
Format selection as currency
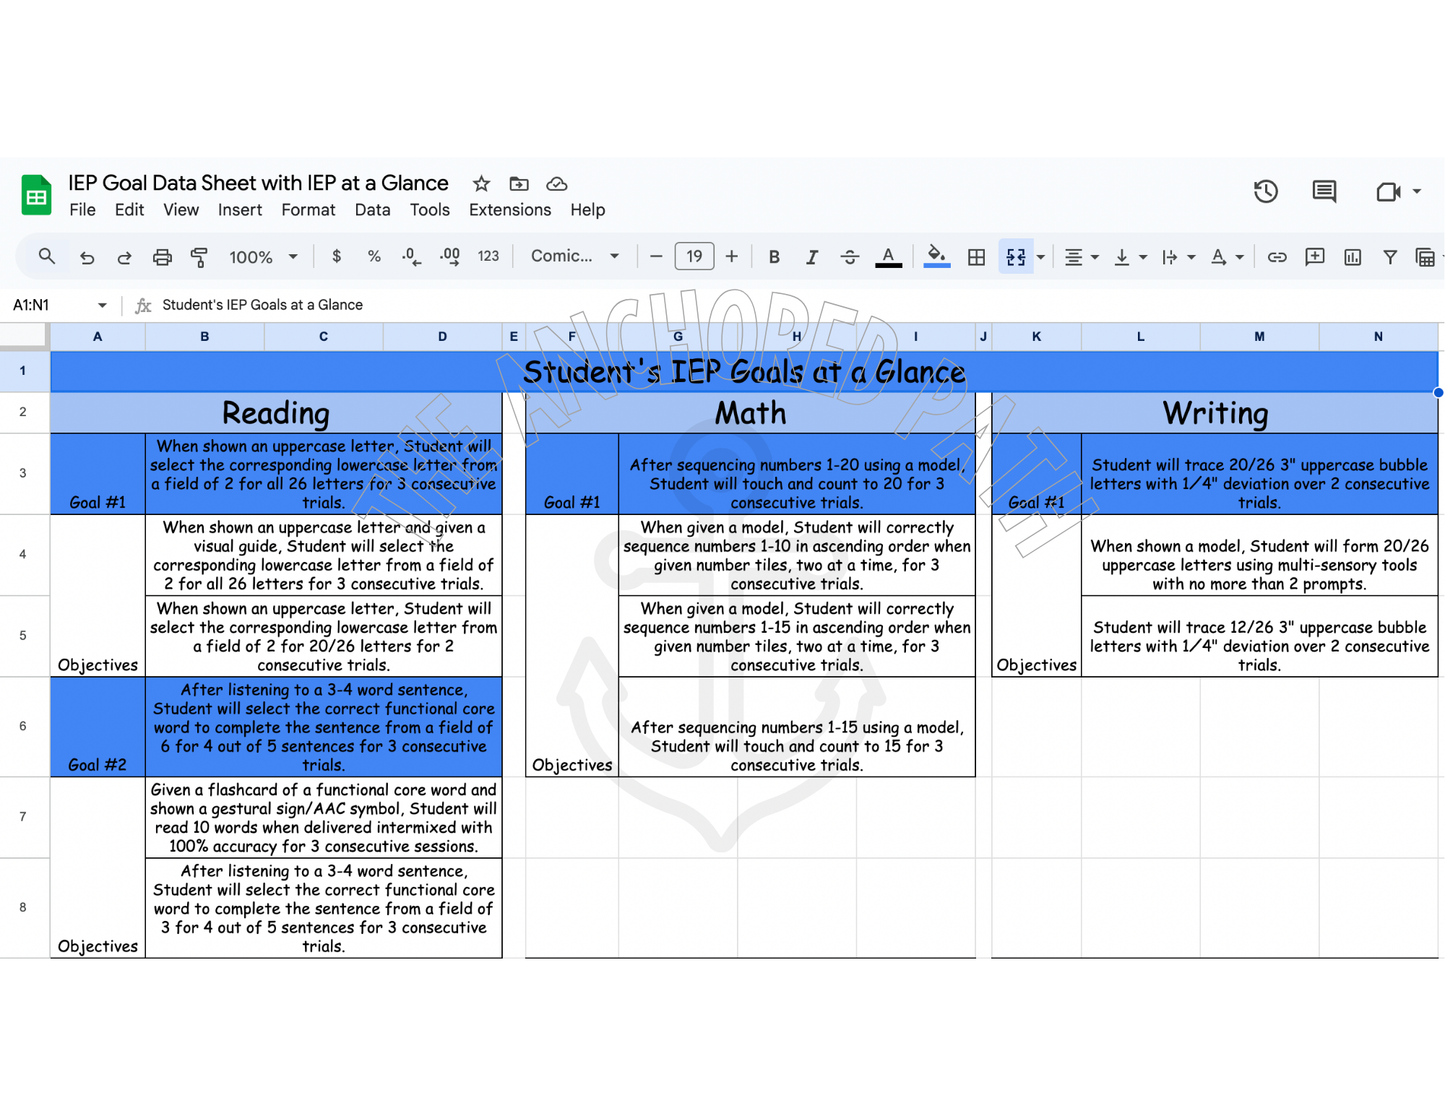point(337,257)
